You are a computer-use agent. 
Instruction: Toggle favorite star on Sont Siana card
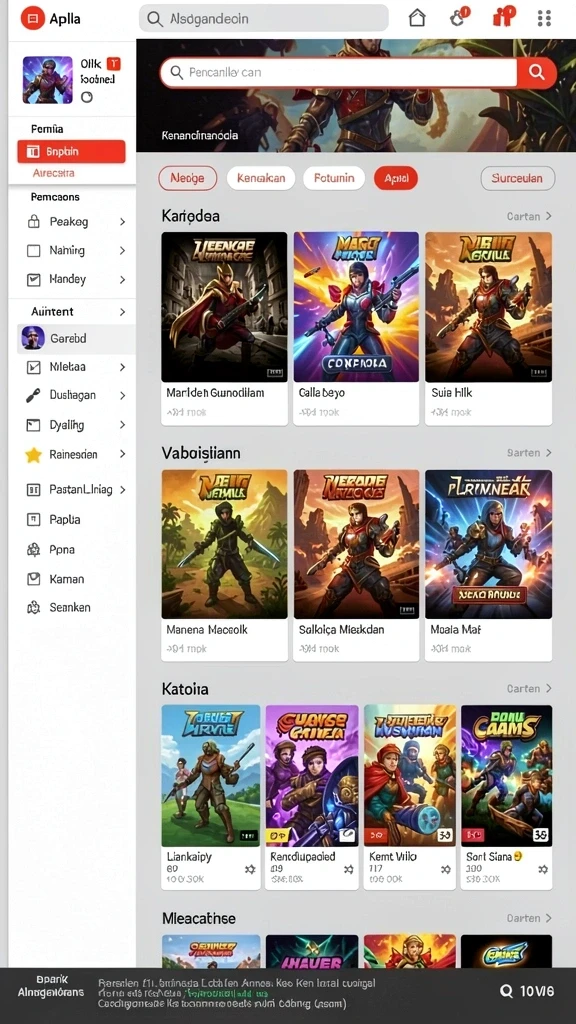543,869
